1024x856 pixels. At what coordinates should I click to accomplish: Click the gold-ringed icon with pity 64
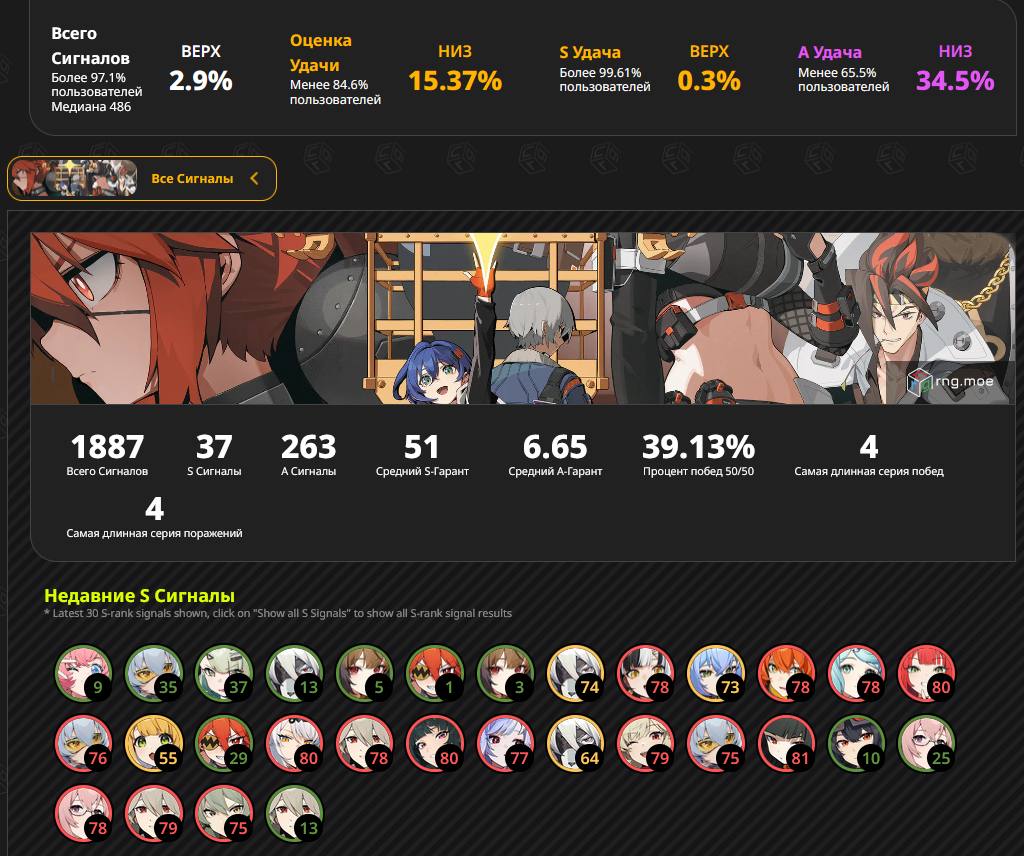pyautogui.click(x=575, y=744)
